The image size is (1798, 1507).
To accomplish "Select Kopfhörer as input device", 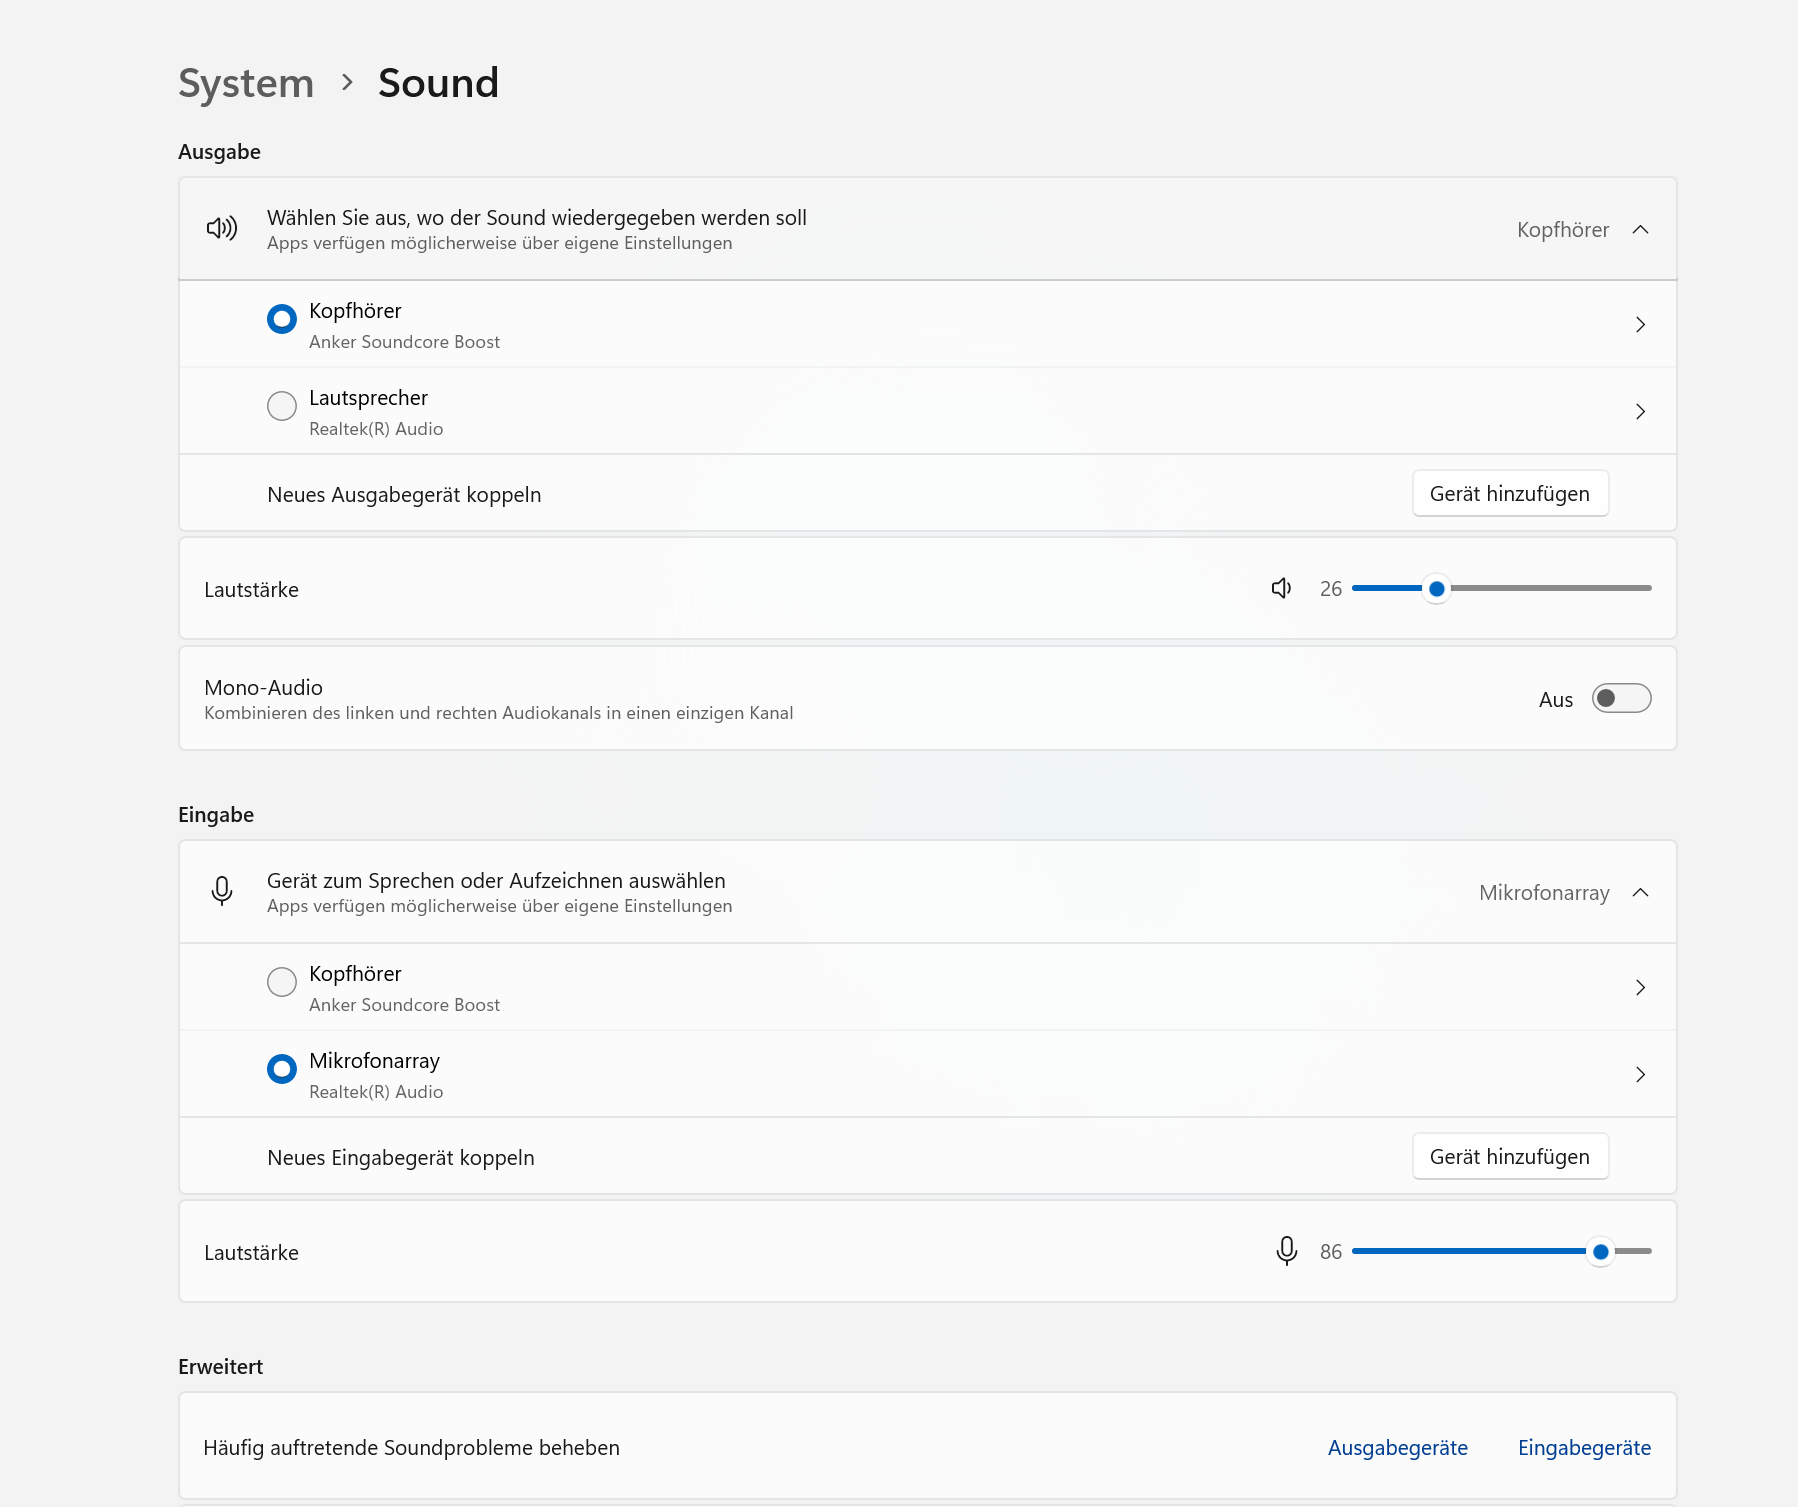I will [x=282, y=982].
